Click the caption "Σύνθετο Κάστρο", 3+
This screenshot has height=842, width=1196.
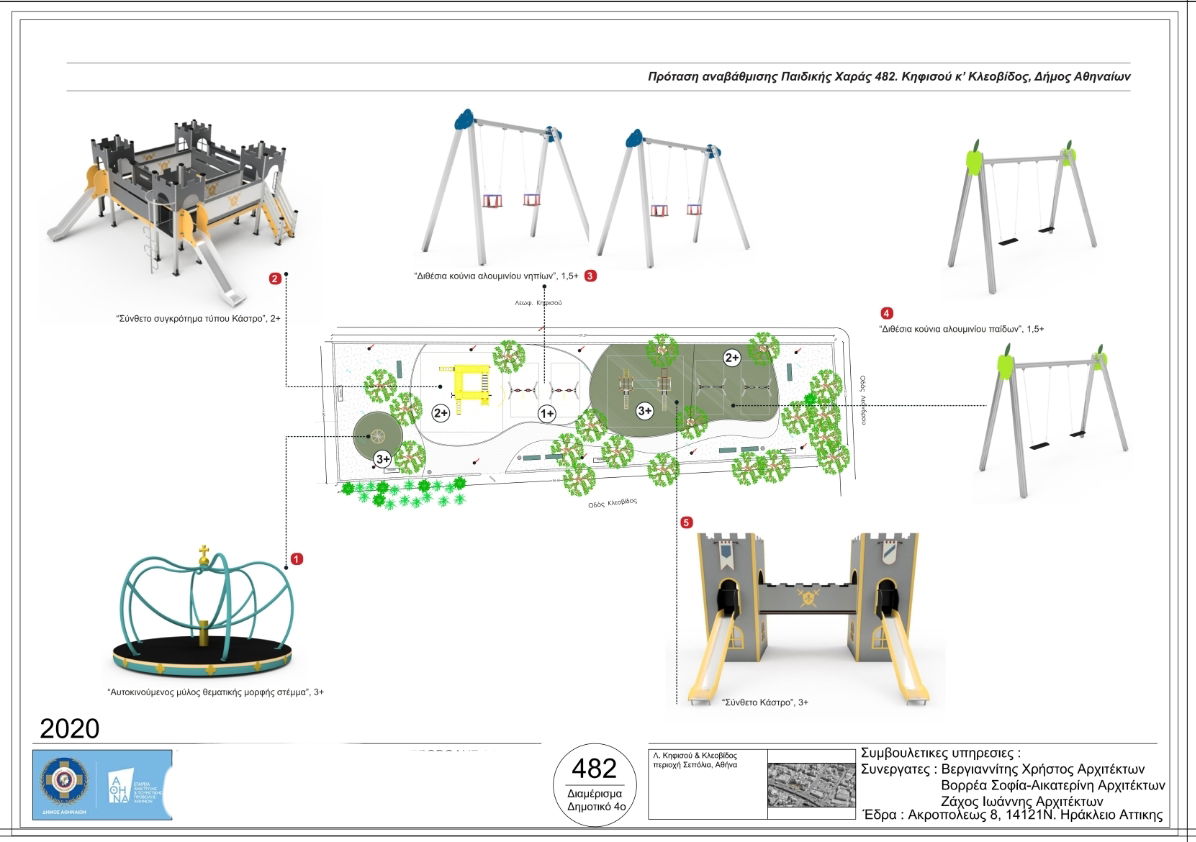(x=765, y=702)
